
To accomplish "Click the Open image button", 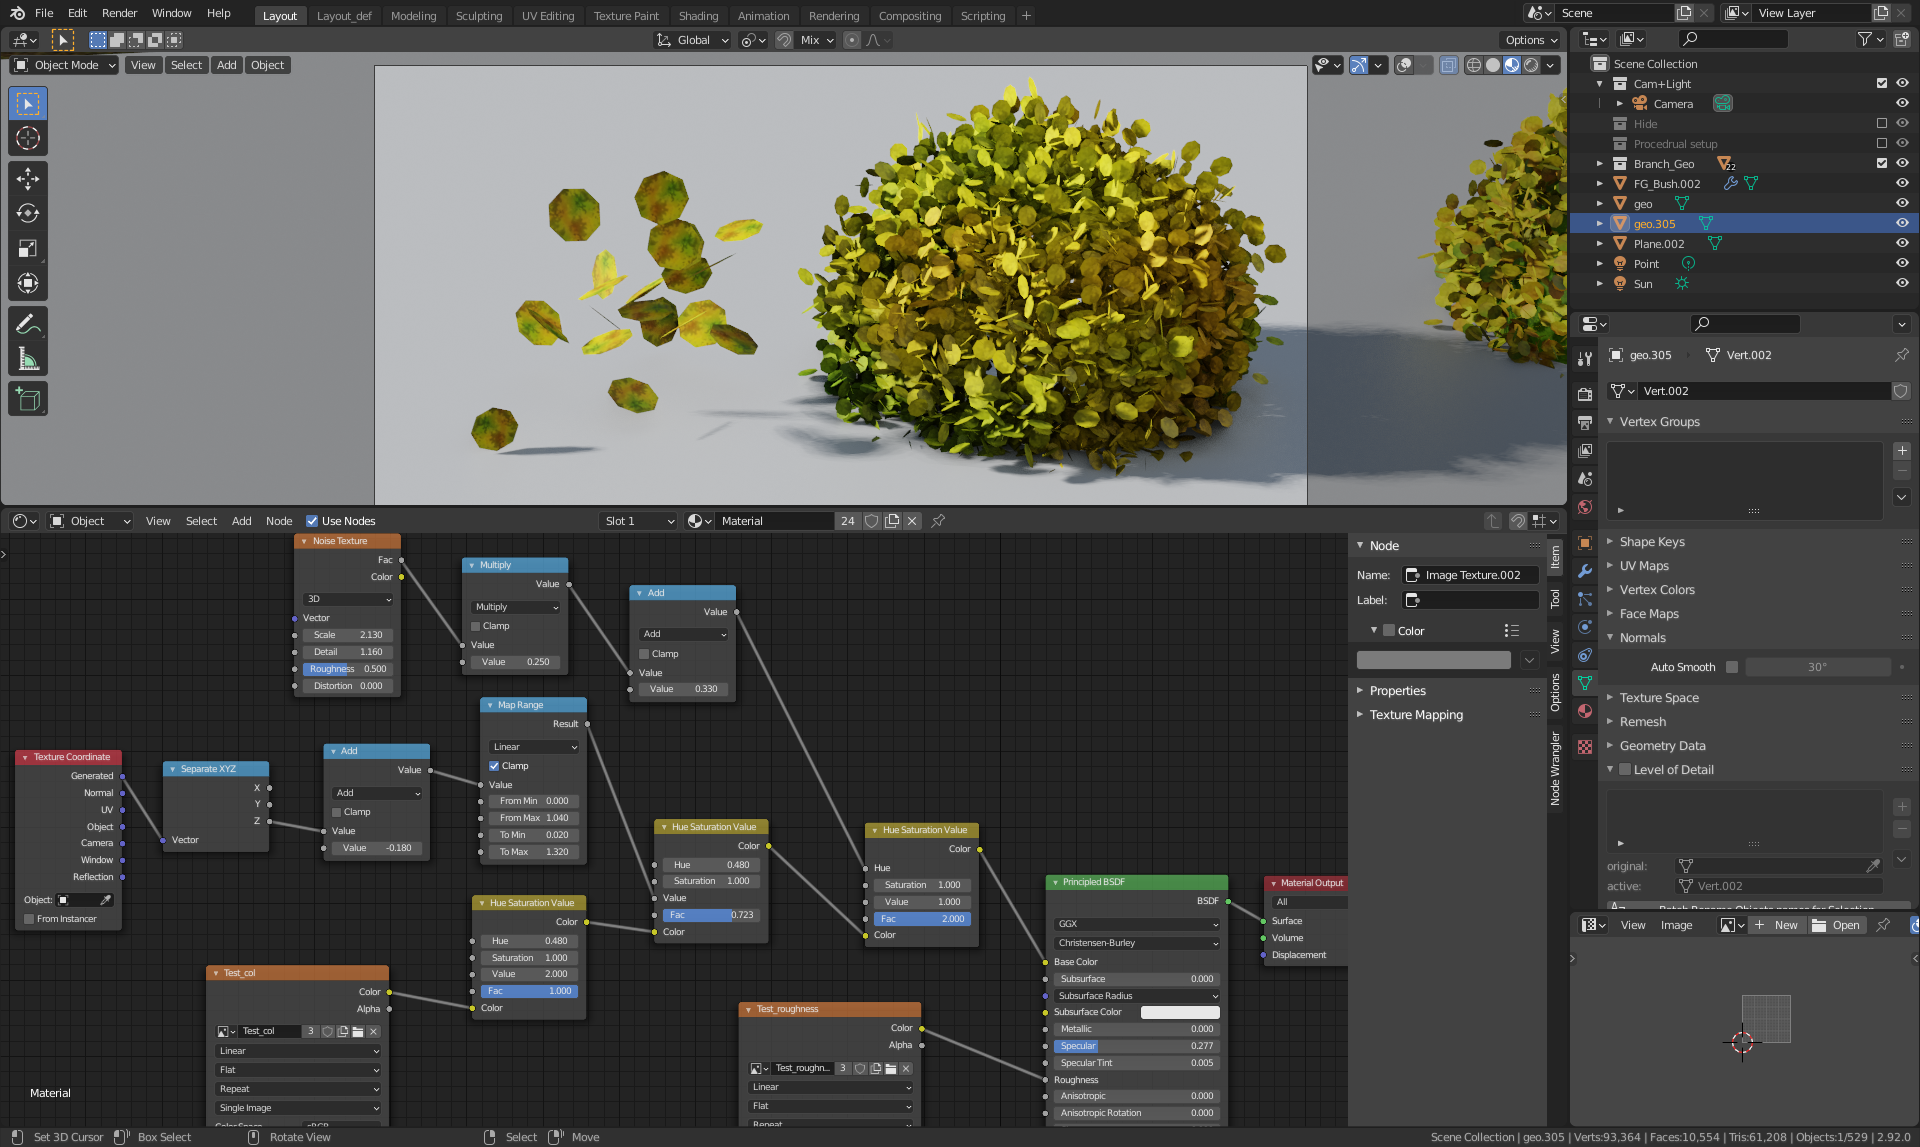I will 1837,925.
